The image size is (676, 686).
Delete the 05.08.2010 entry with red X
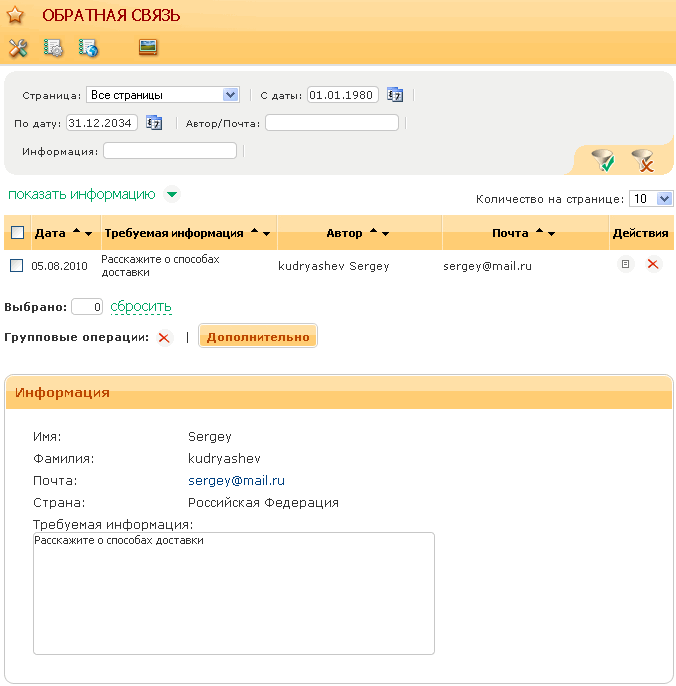point(653,265)
